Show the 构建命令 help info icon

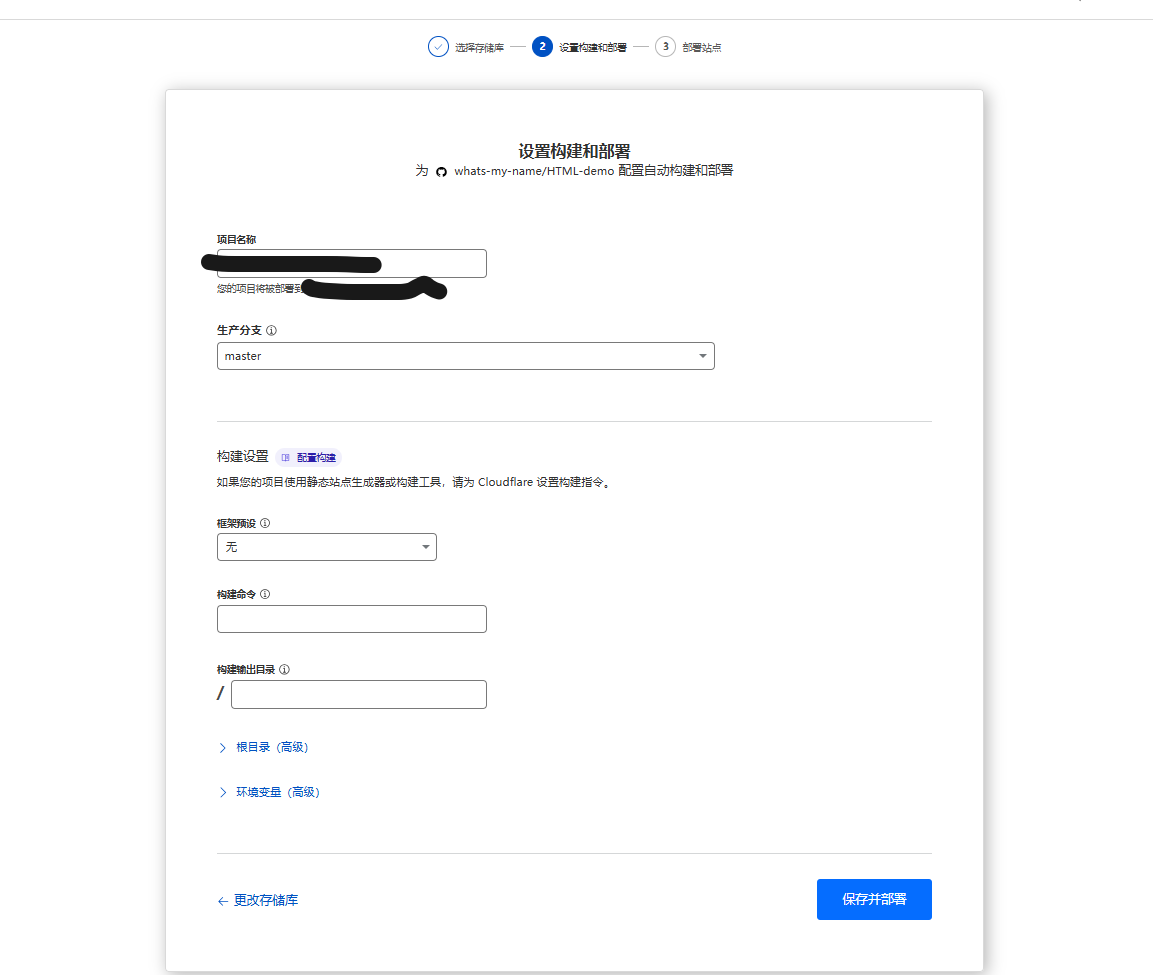tap(265, 594)
